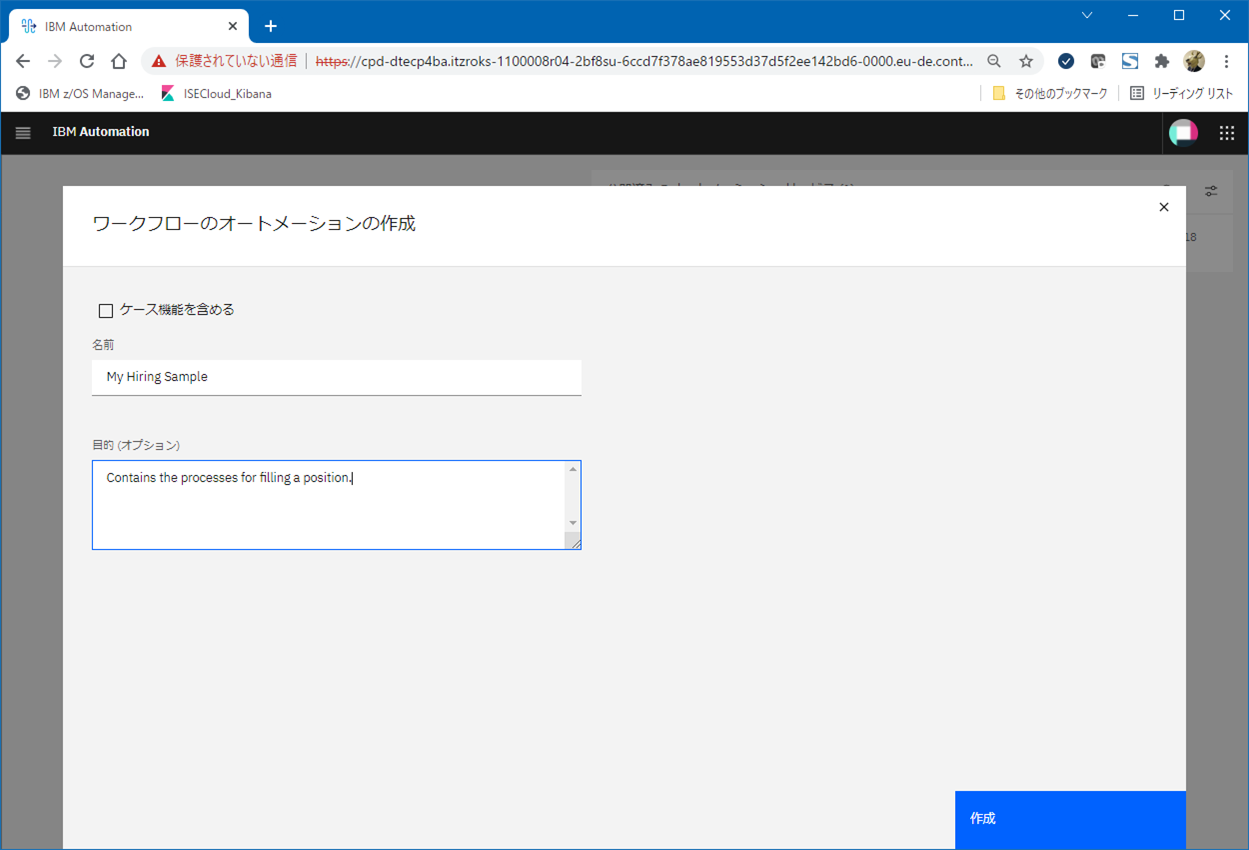
Task: Click the IBM Automation header title
Action: coord(101,132)
